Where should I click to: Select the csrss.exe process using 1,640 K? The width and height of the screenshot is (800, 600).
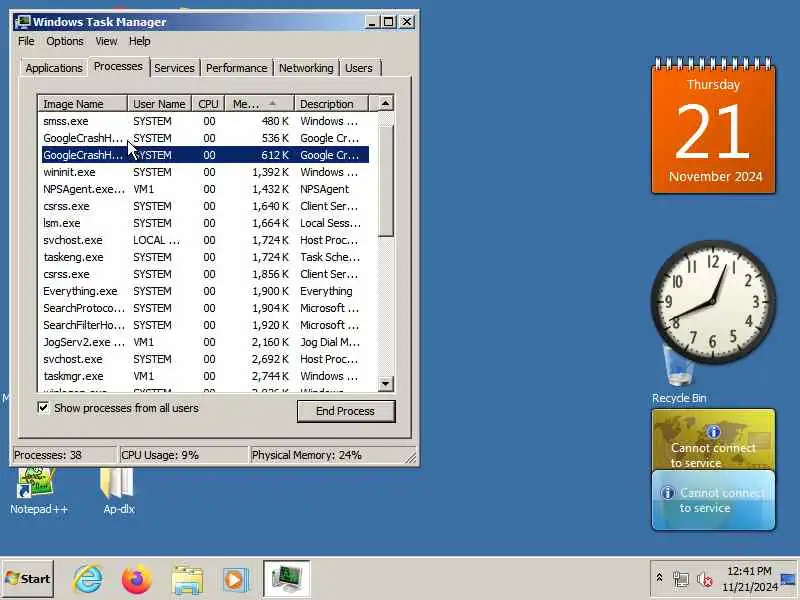pyautogui.click(x=205, y=206)
